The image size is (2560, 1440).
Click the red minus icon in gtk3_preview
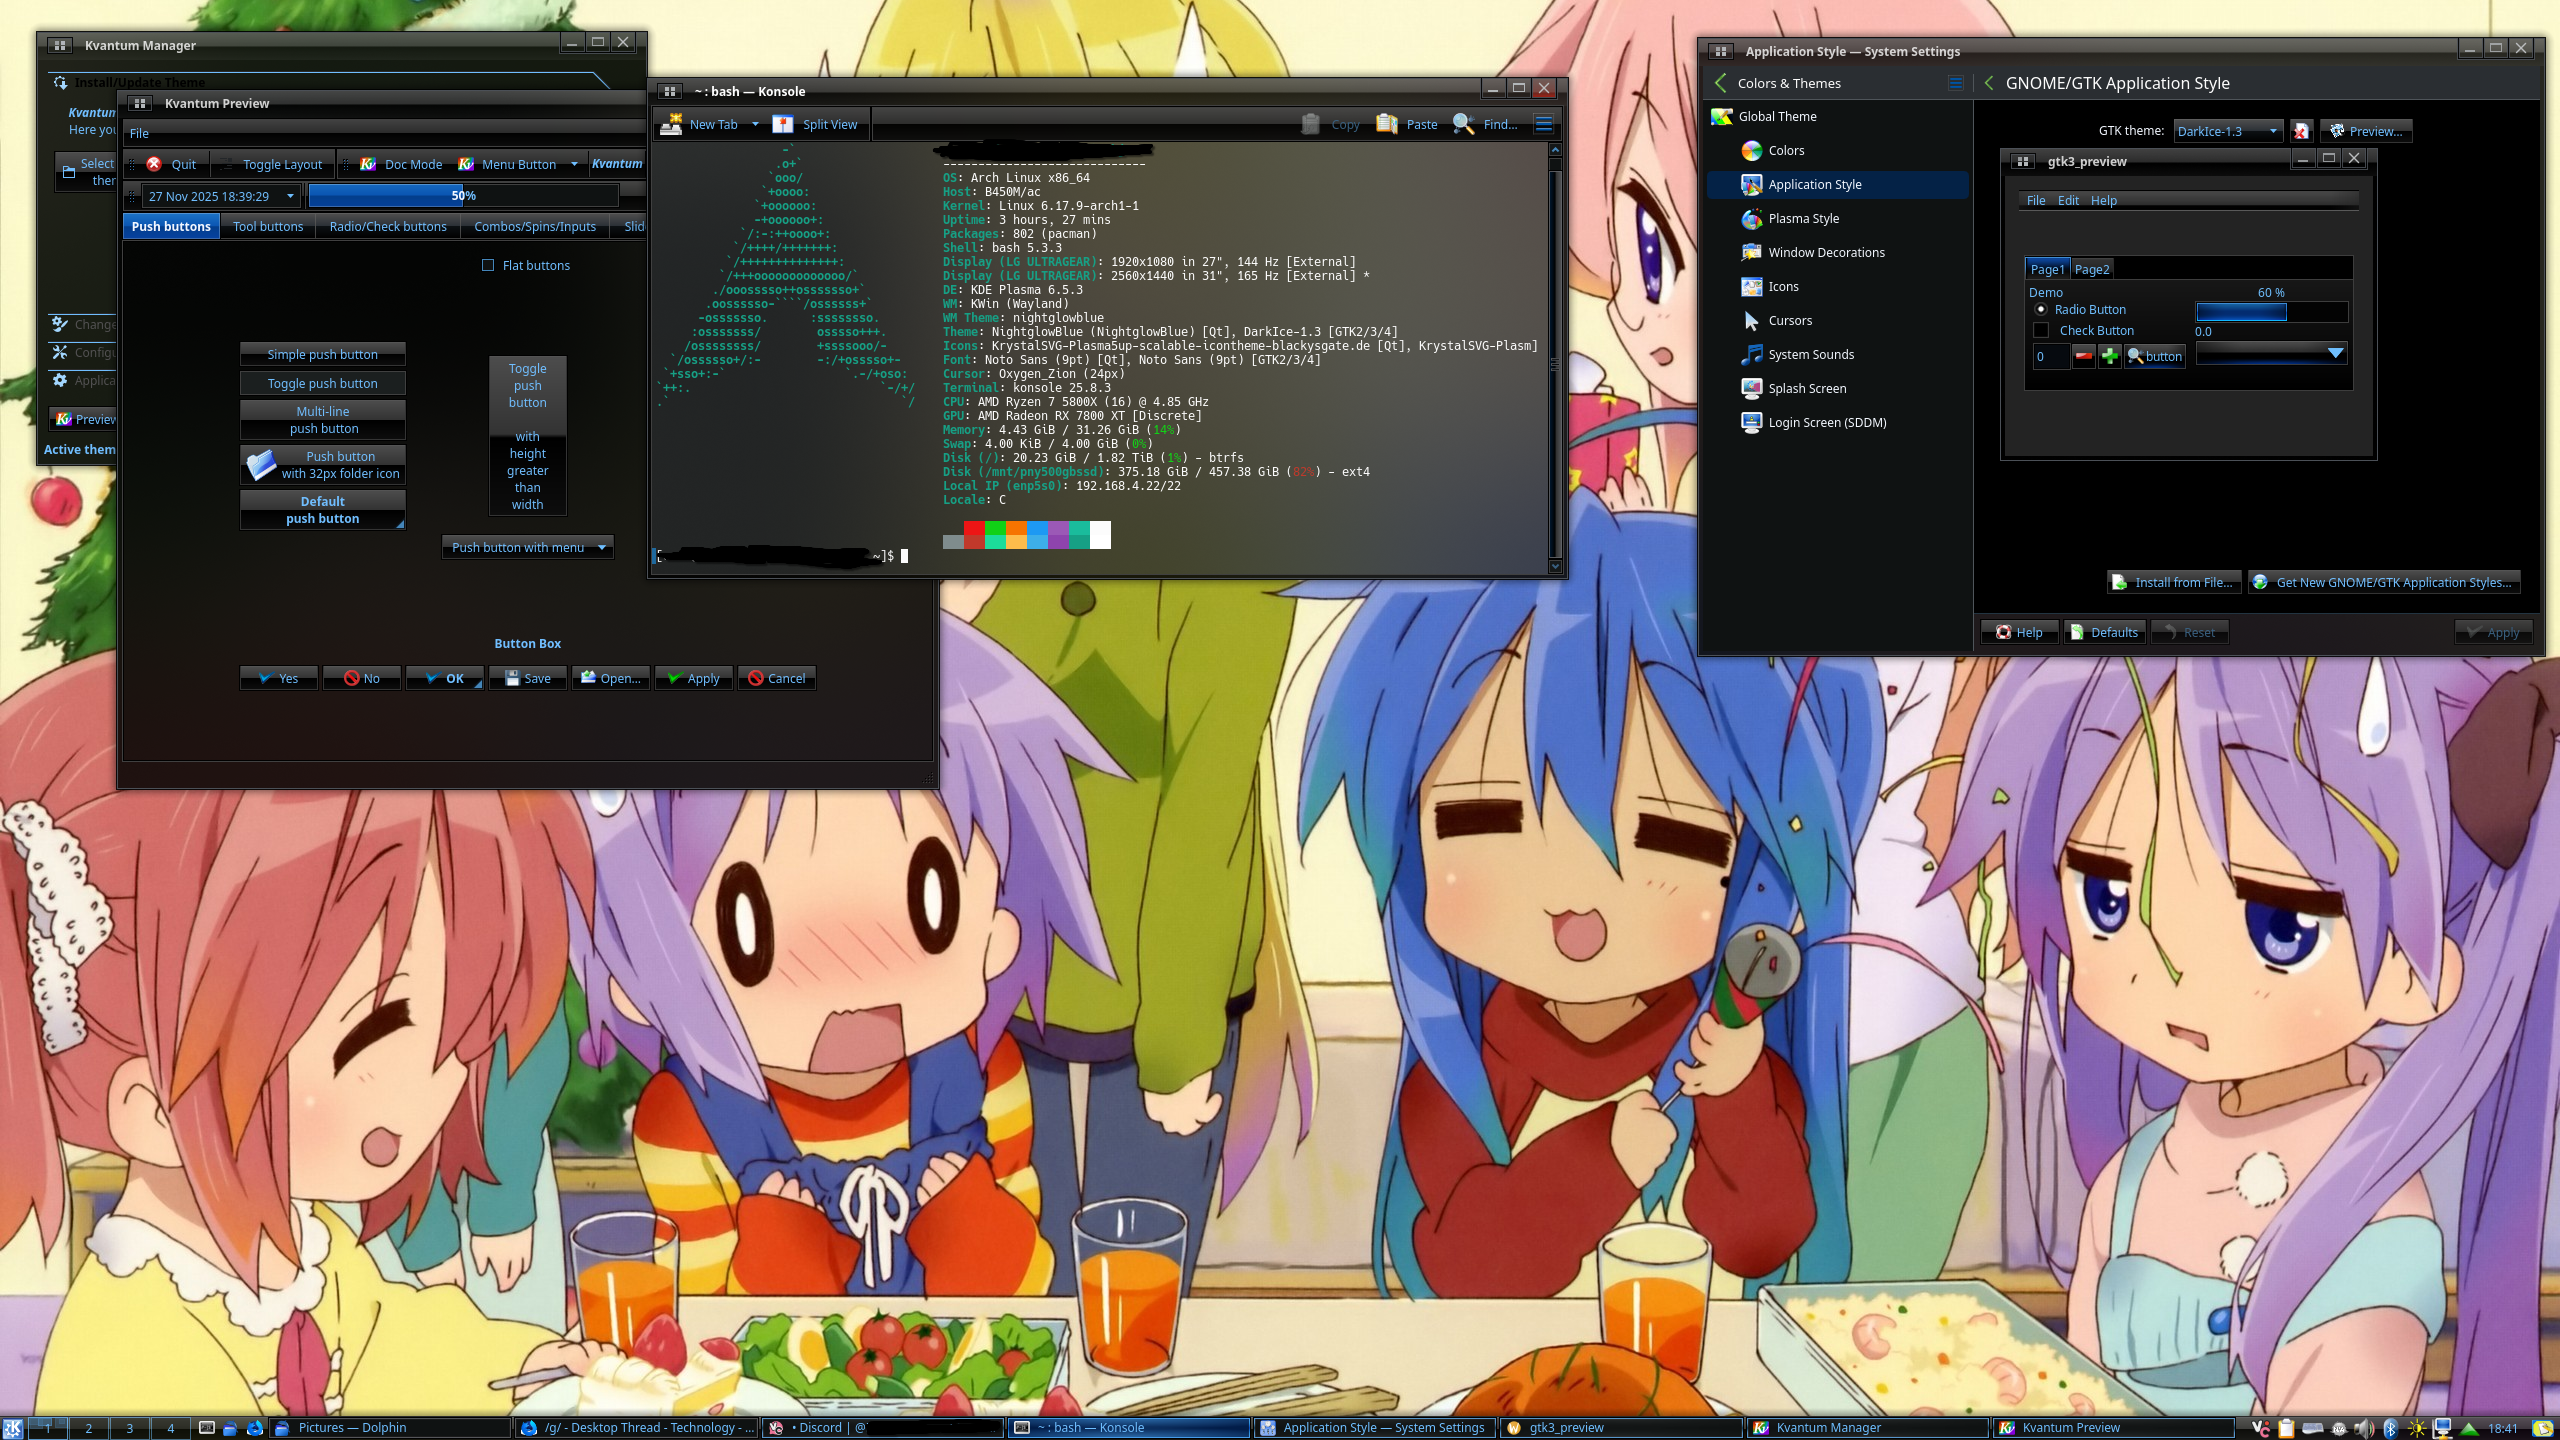point(2083,356)
